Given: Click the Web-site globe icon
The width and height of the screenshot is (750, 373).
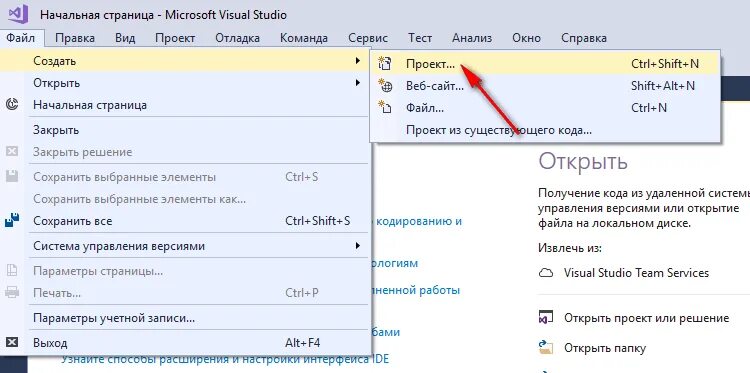Looking at the screenshot, I should (385, 86).
